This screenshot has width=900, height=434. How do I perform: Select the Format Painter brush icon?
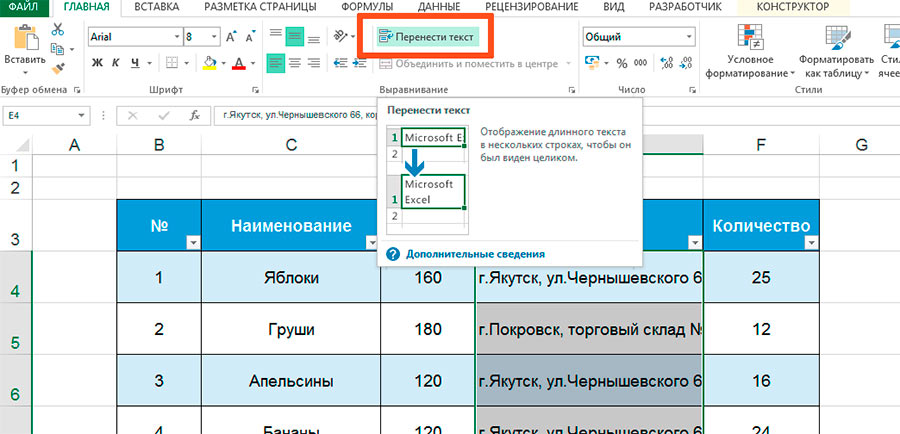coord(57,69)
